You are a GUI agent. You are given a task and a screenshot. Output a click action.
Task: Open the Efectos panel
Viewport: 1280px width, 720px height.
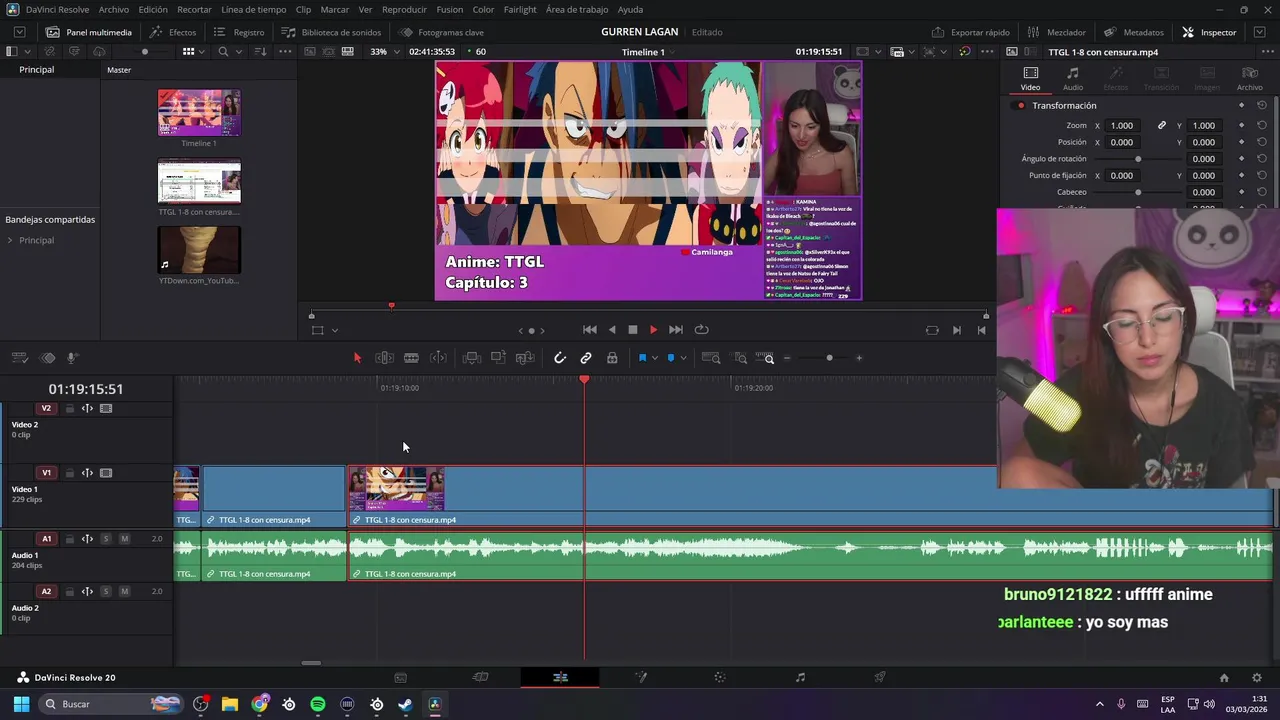coord(173,32)
